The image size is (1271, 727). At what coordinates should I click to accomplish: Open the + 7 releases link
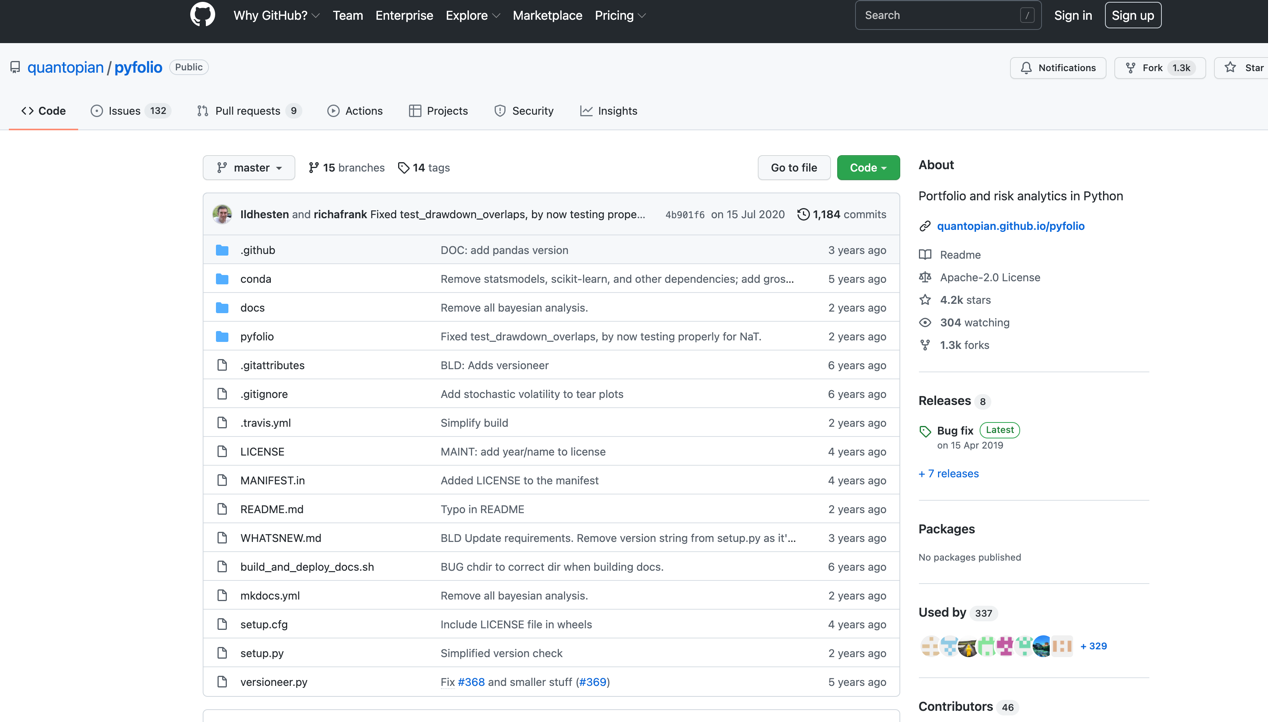point(949,474)
